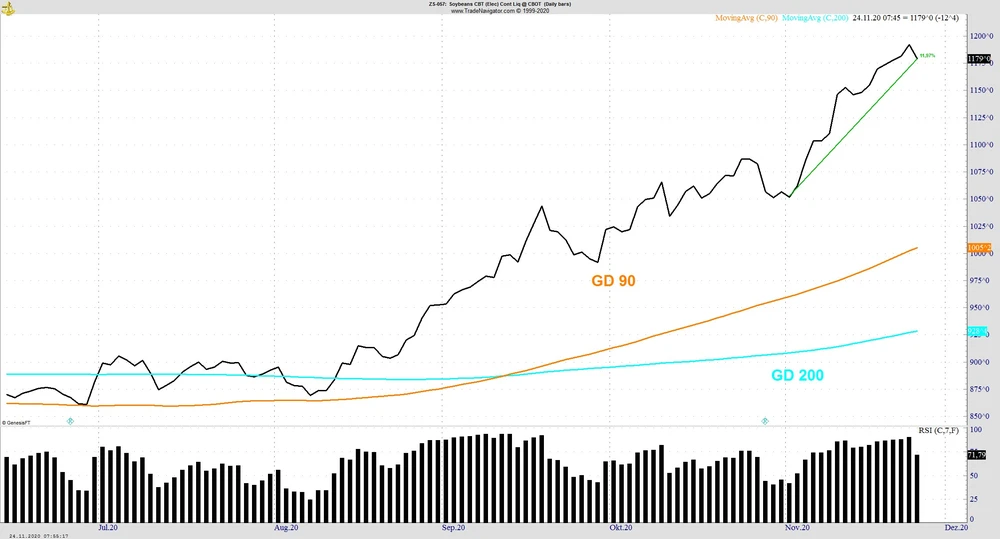1000x539 pixels.
Task: Click the GenesisFT logo text at chart left
Action: (x=18, y=423)
